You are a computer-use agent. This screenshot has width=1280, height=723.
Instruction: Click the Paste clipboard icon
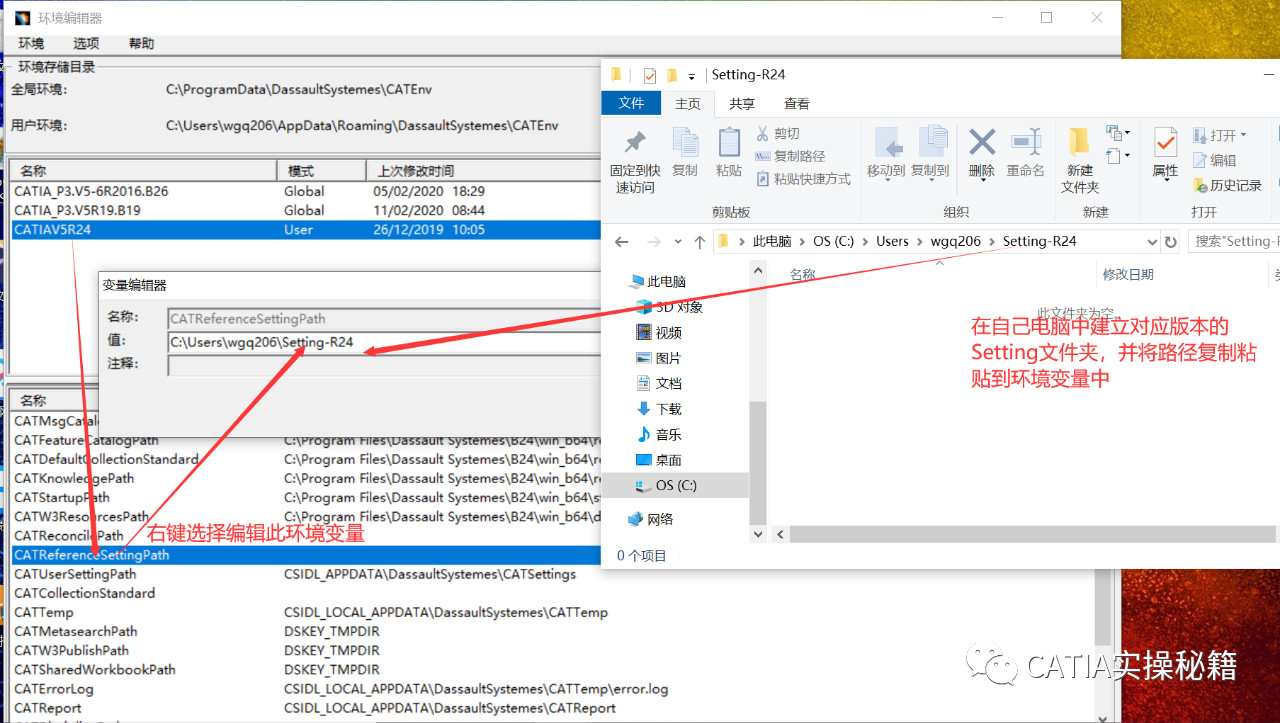[x=729, y=143]
